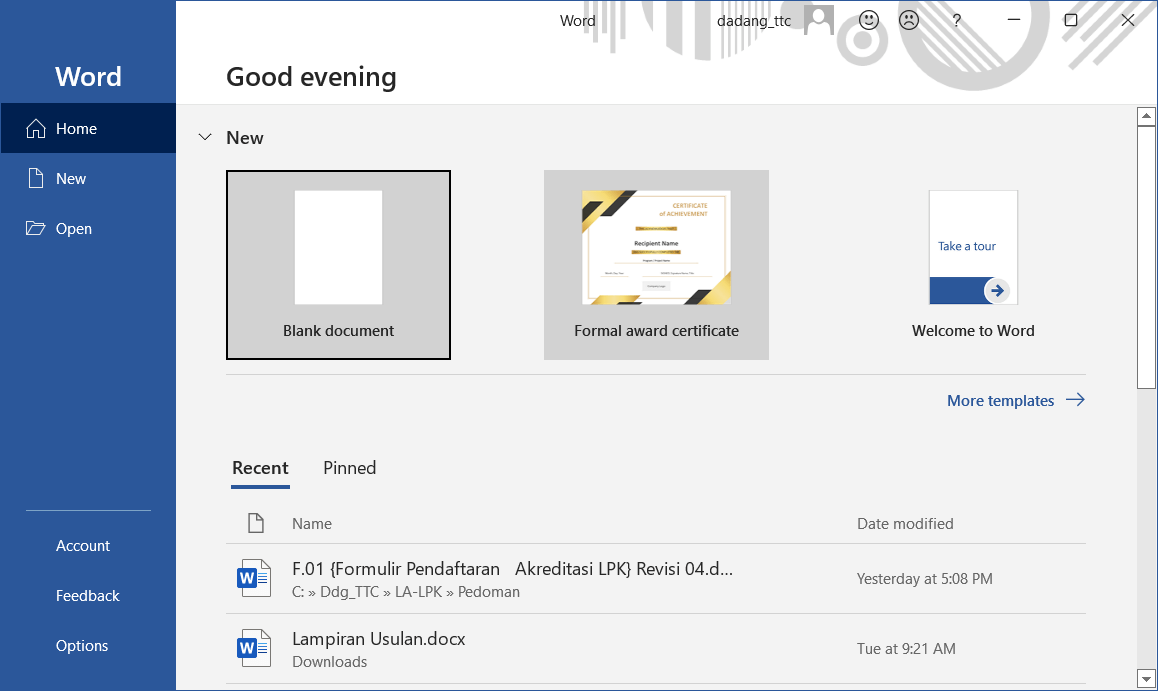Image resolution: width=1158 pixels, height=691 pixels.
Task: Click the dadang_ttc account profile picture
Action: [819, 20]
